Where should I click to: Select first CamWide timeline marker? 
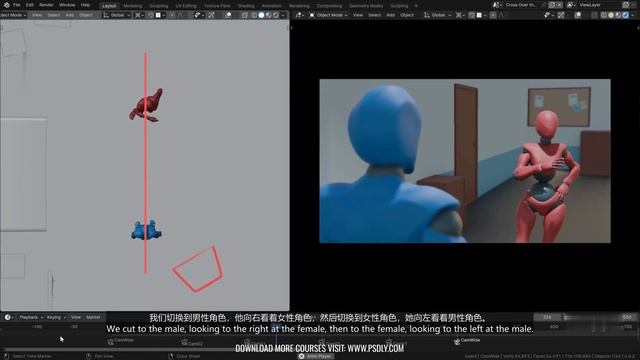point(120,340)
